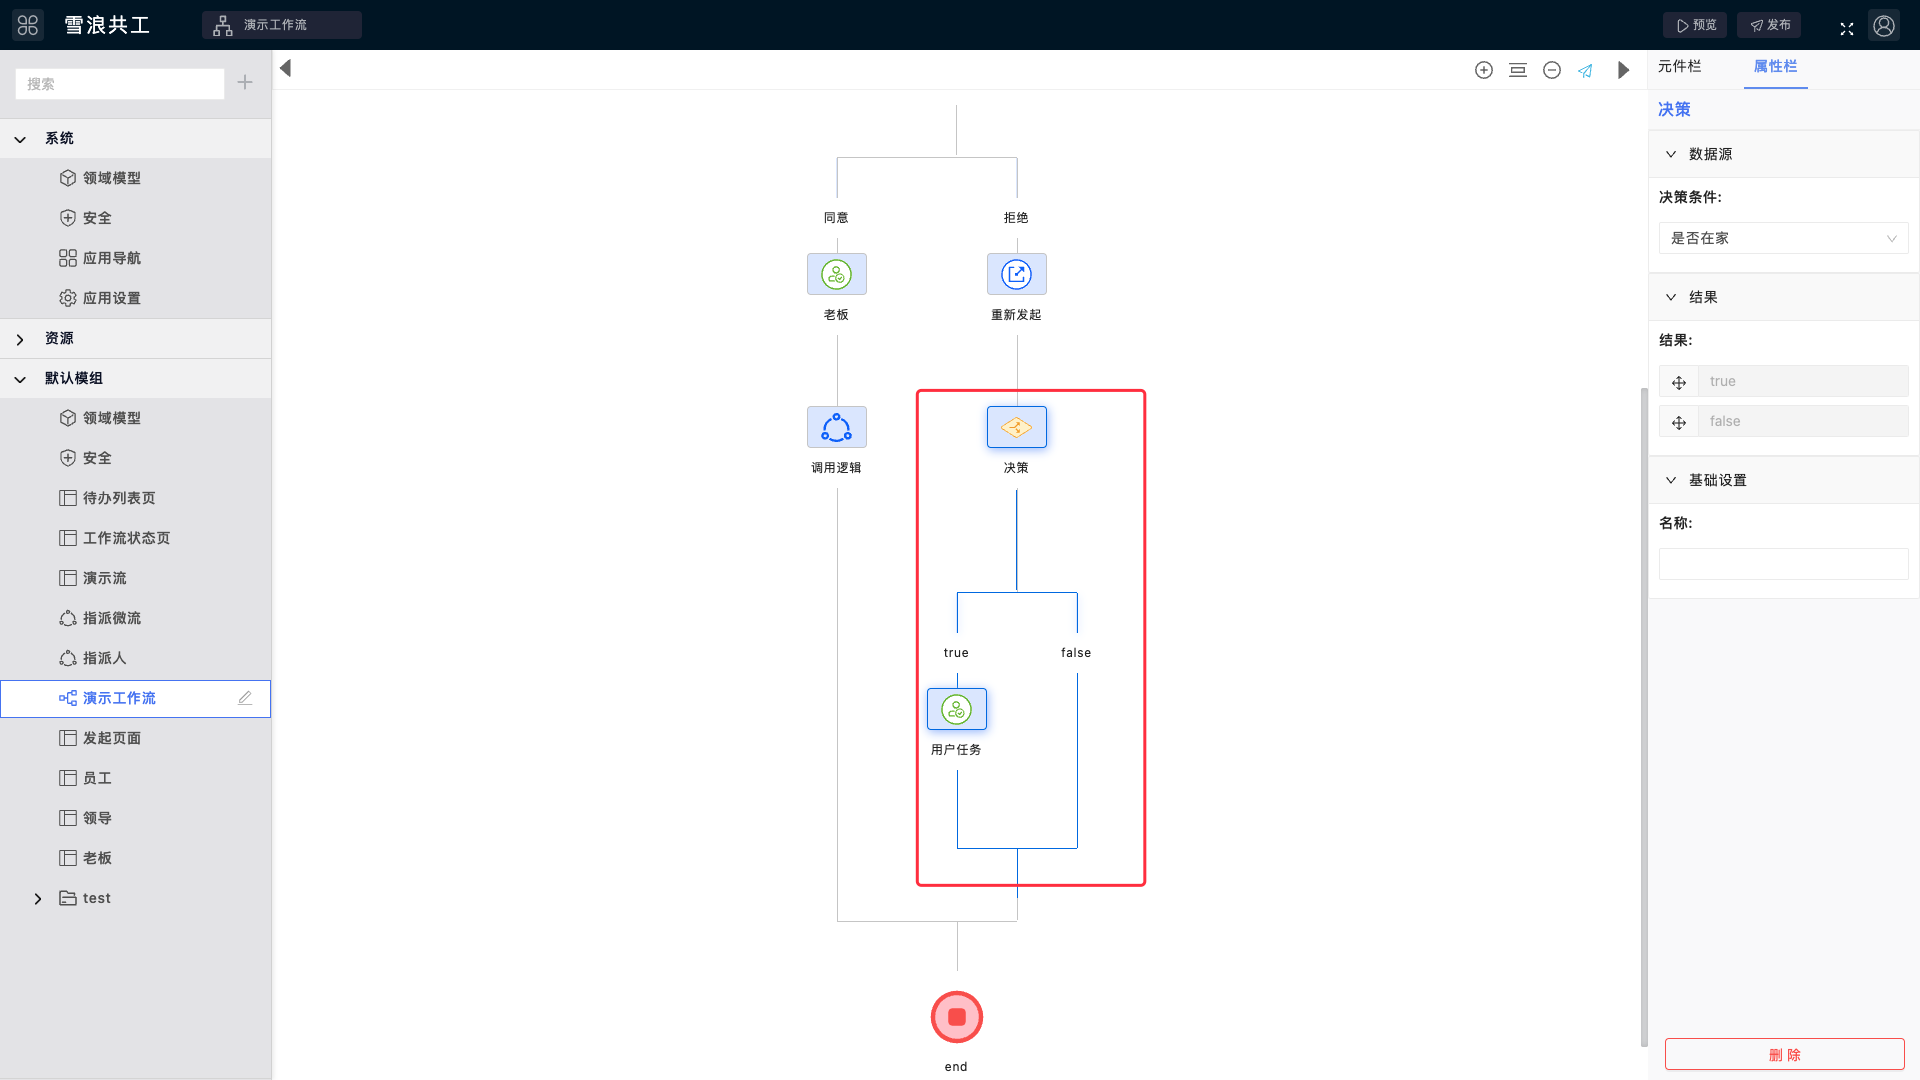Open the user account avatar
This screenshot has width=1920, height=1080.
coord(1884,25)
